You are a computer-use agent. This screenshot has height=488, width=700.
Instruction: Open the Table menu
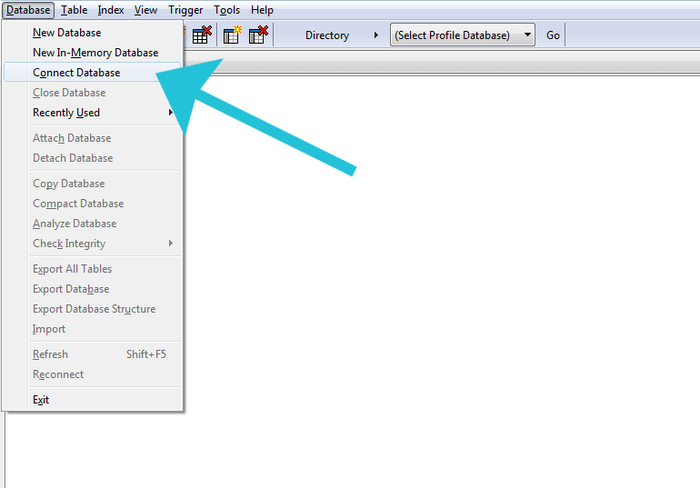[x=74, y=10]
